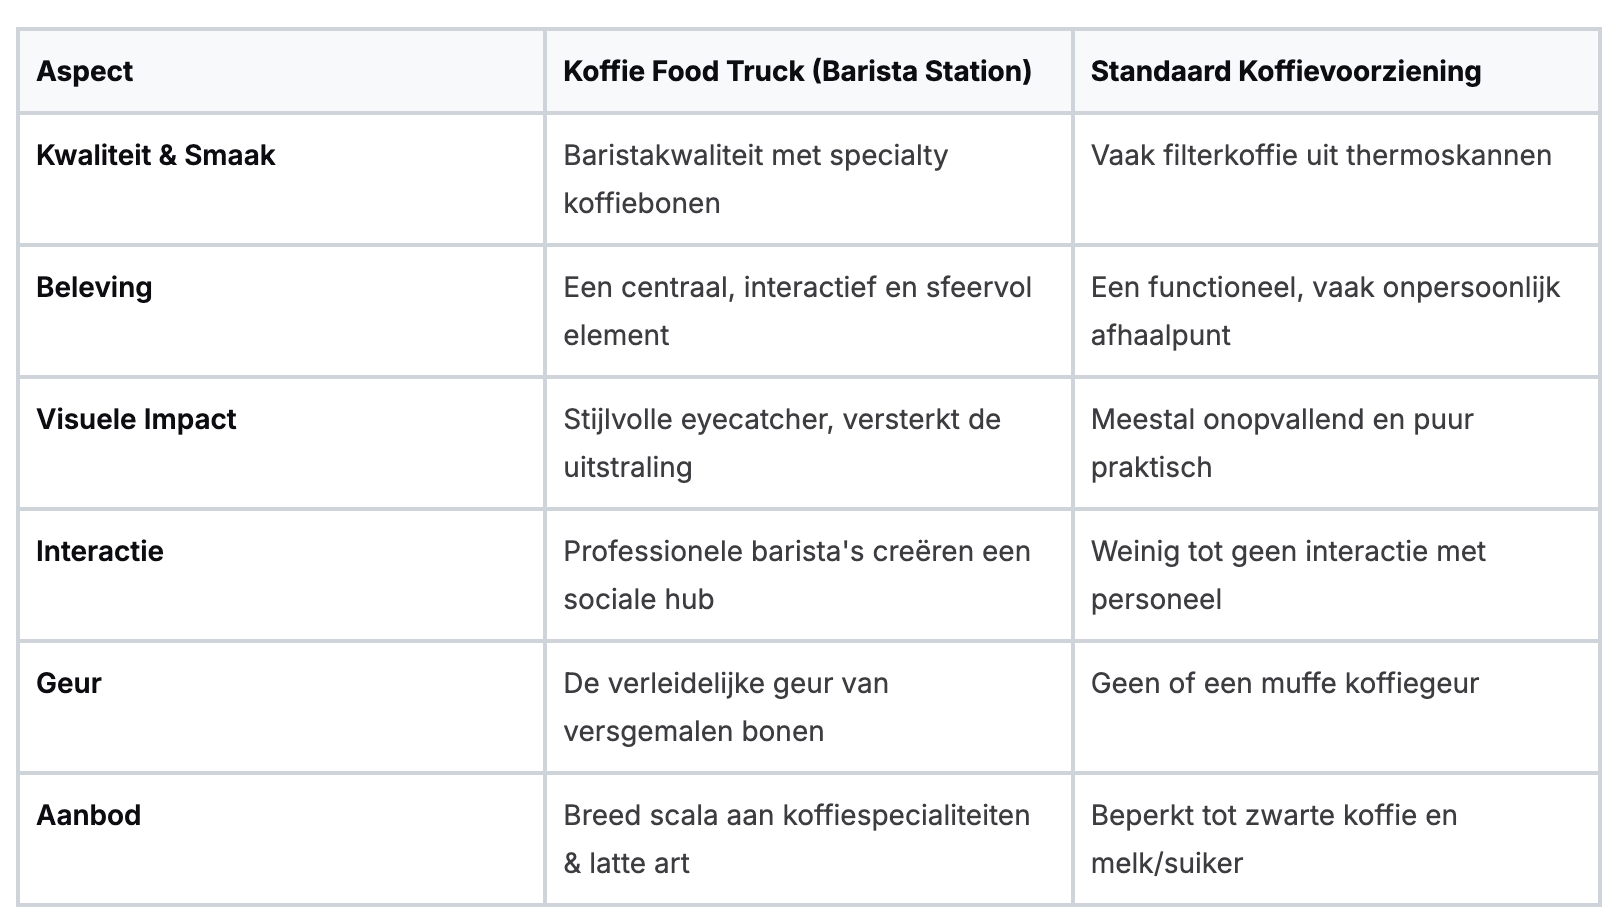Select the "Kwaliteit & Smaak" row label
The image size is (1620, 920).
[155, 155]
